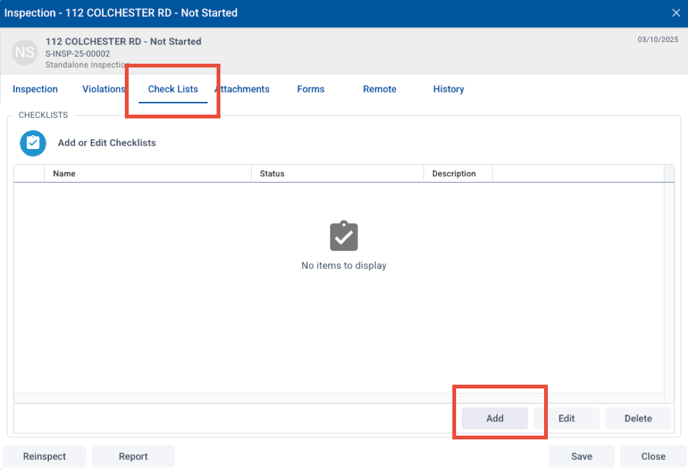Close the inspection dialog with X
Screen dimensions: 688x470
(x=675, y=13)
